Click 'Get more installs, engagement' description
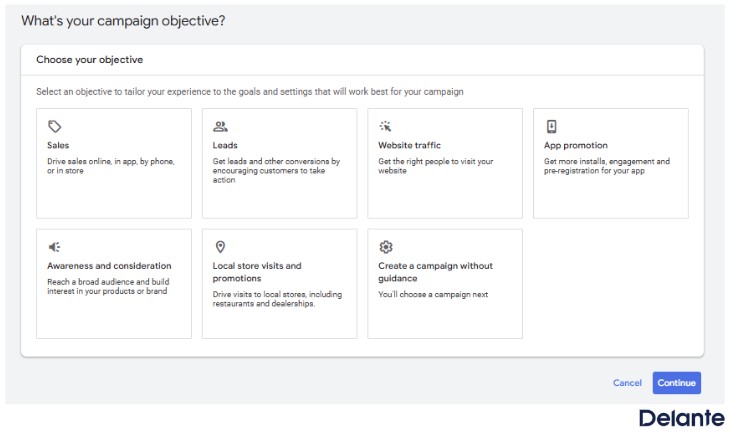The width and height of the screenshot is (730, 433). click(607, 166)
